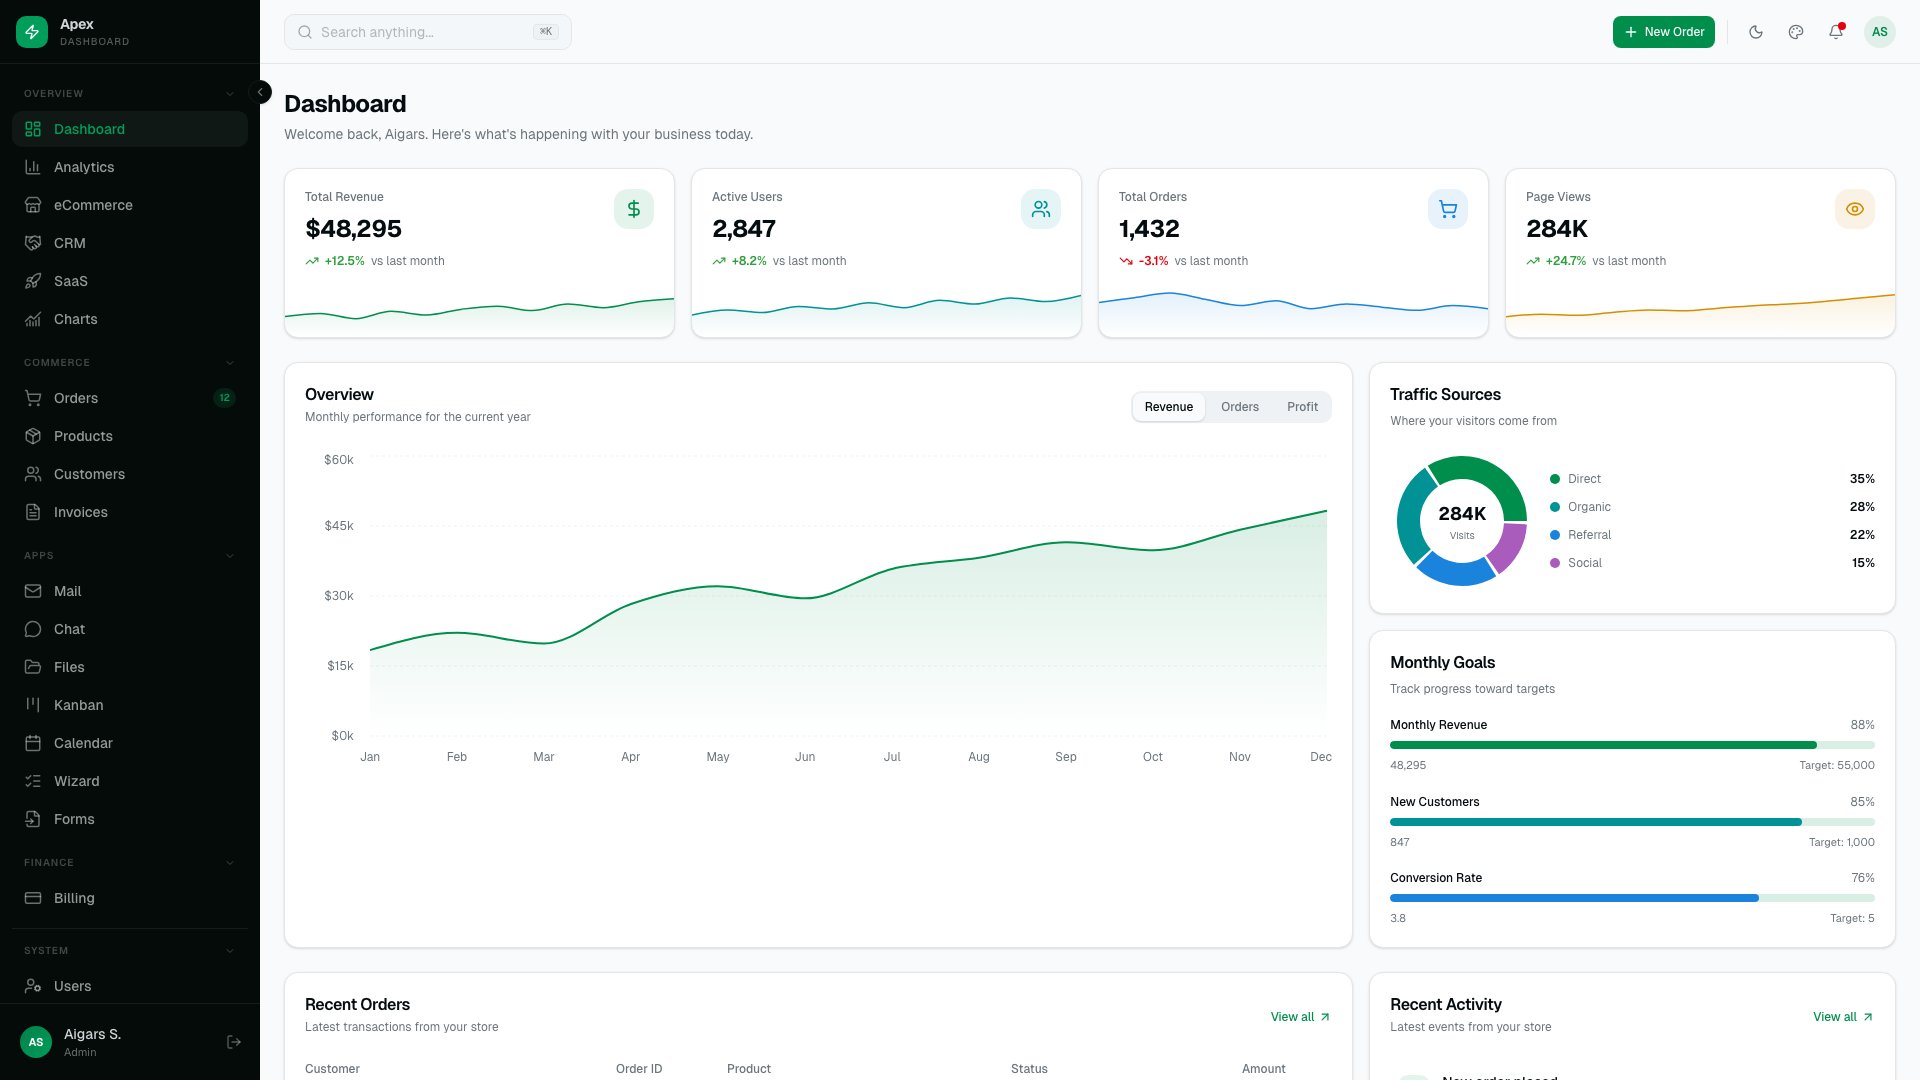Collapse the sidebar using the chevron
The width and height of the screenshot is (1920, 1080).
point(260,91)
